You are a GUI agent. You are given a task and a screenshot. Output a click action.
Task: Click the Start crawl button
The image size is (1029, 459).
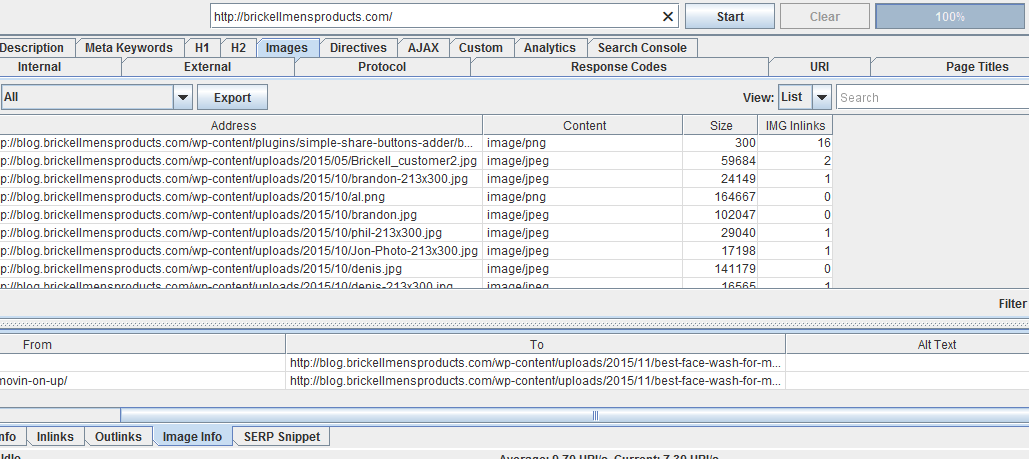click(730, 17)
